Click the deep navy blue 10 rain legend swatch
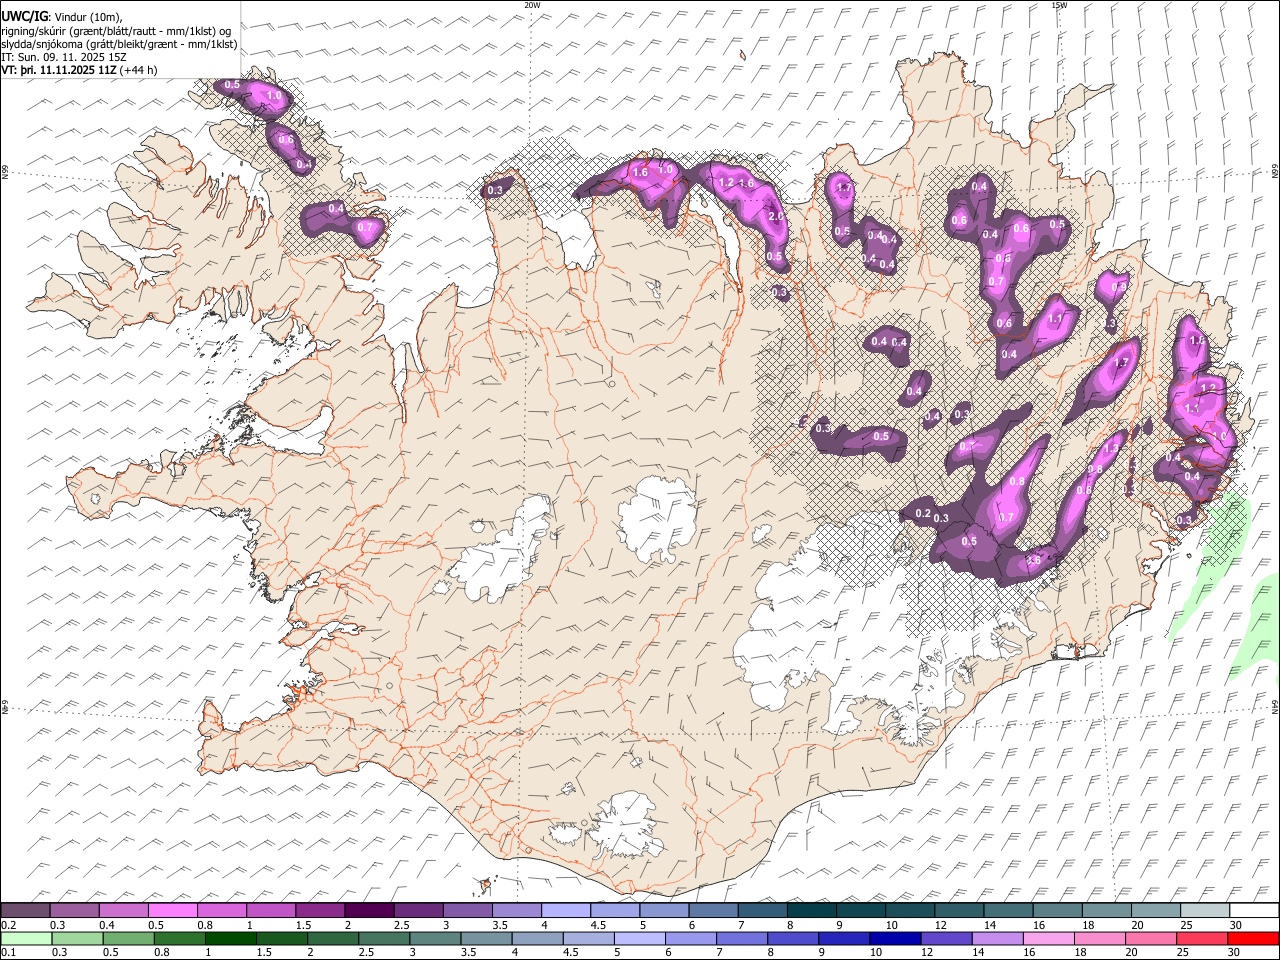Viewport: 1280px width, 960px height. click(894, 939)
